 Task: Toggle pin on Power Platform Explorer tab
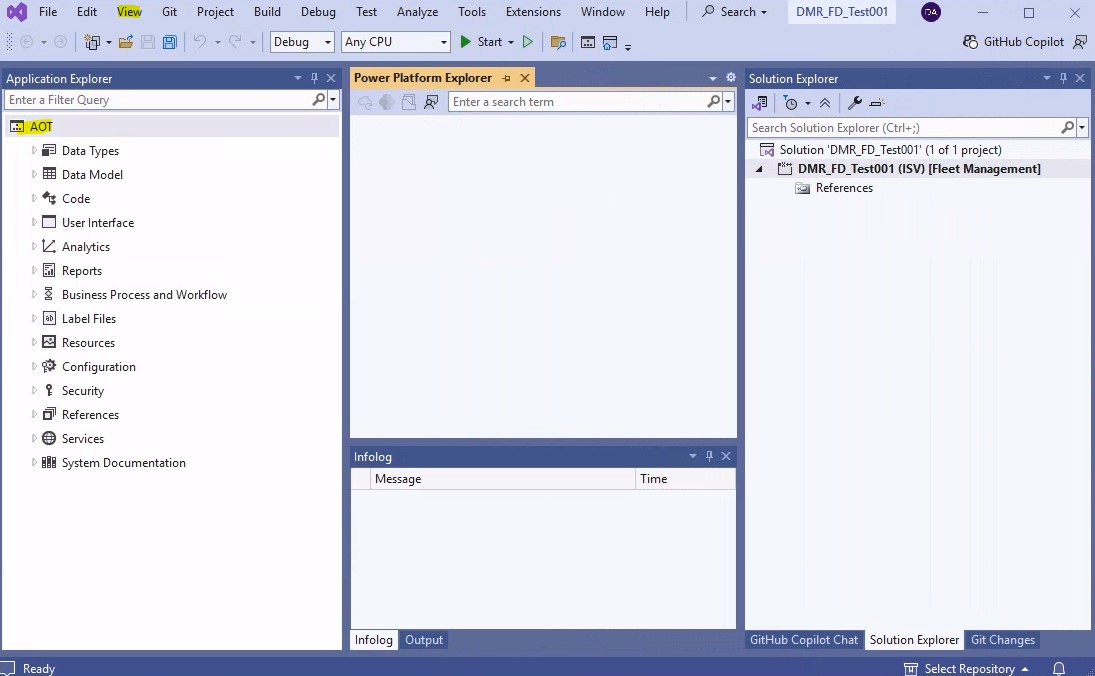[x=506, y=78]
